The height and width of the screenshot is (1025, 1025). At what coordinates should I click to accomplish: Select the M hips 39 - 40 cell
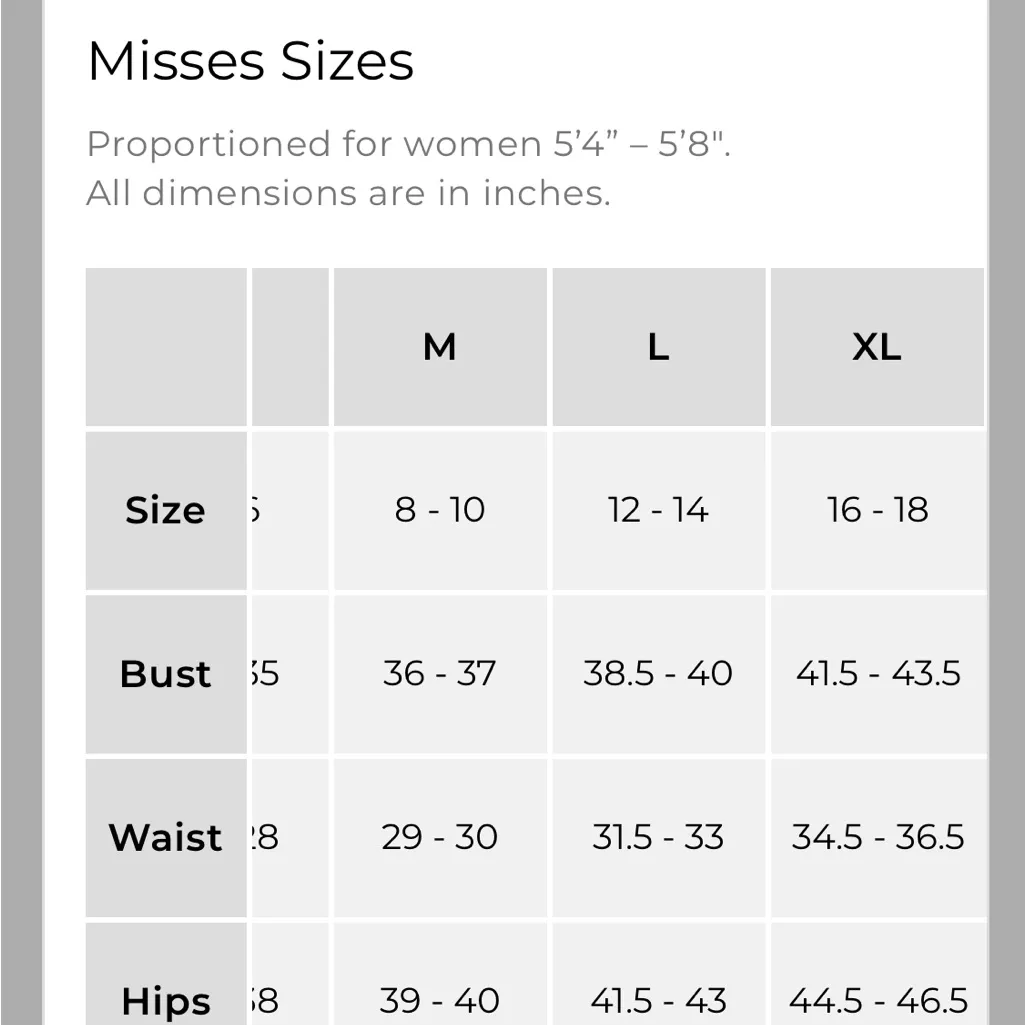click(x=440, y=1000)
